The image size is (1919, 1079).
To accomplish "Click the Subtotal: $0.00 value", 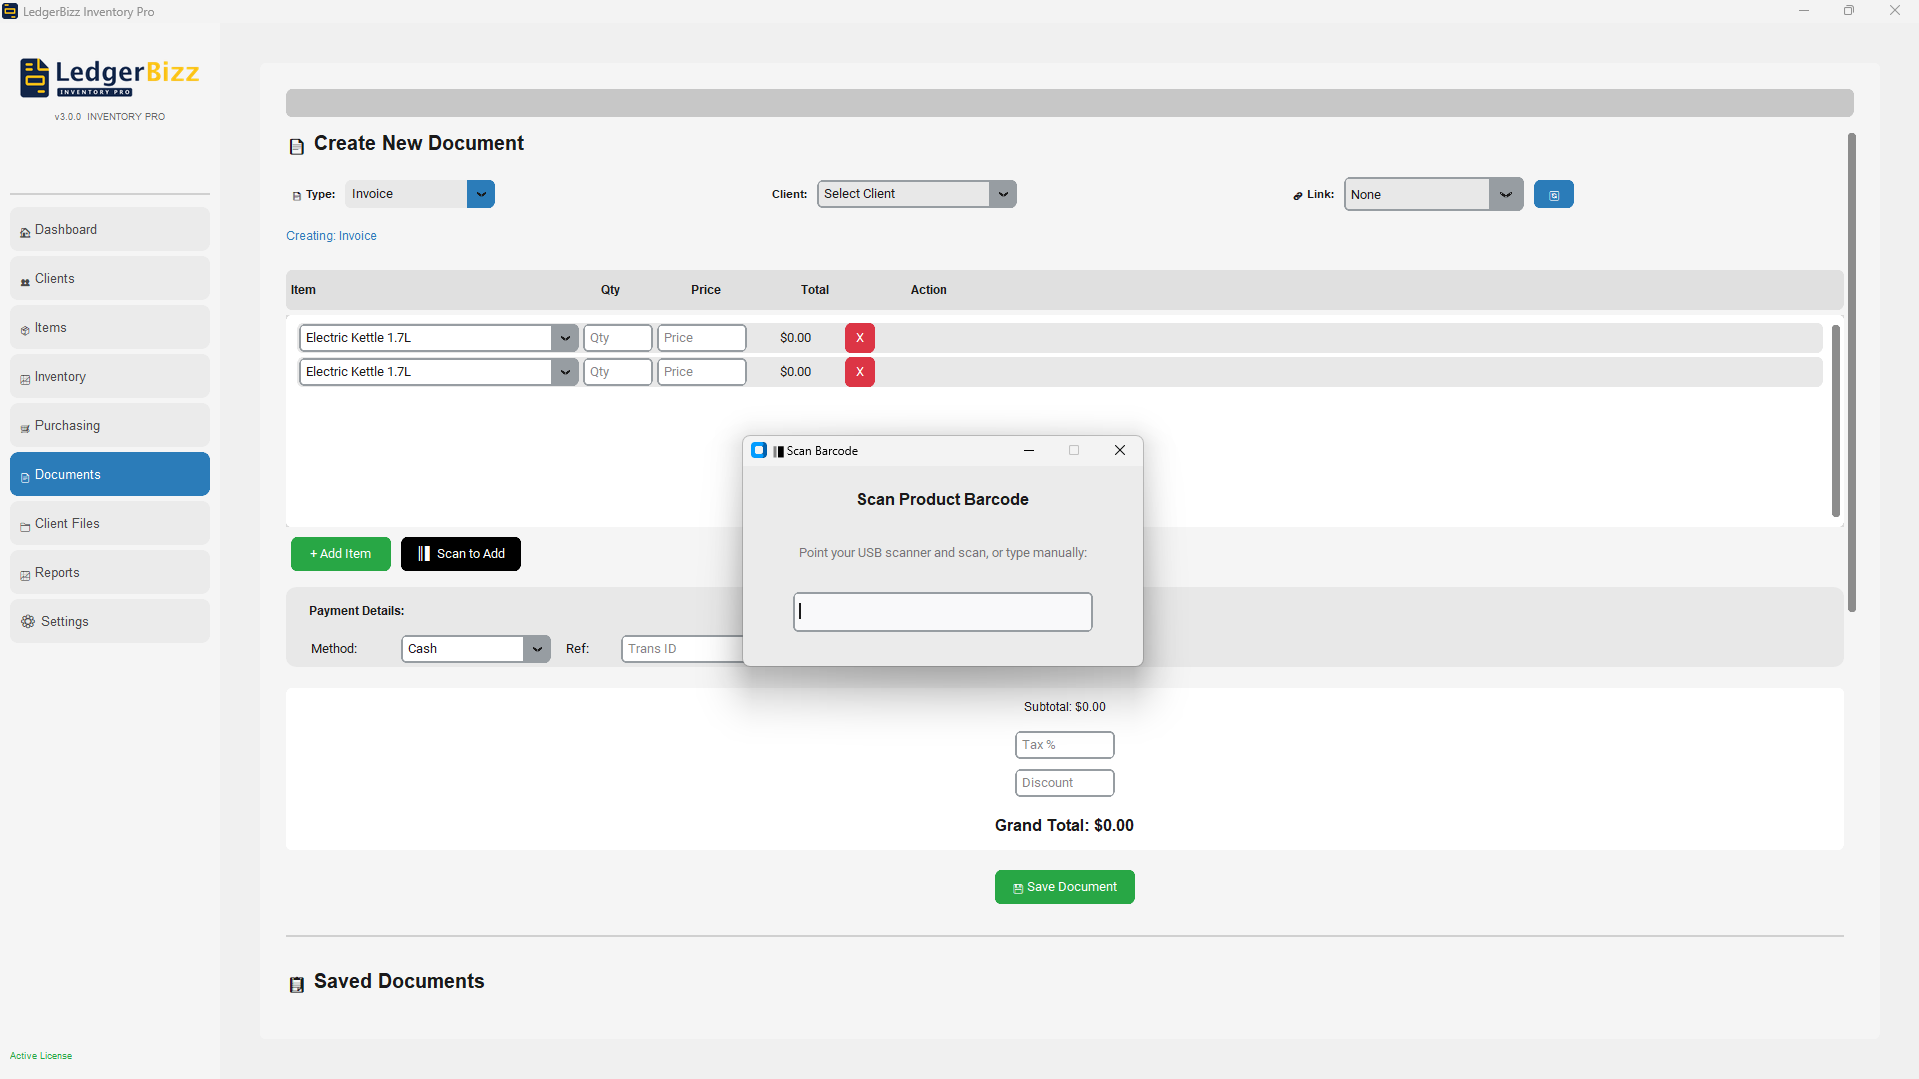I will [x=1065, y=707].
